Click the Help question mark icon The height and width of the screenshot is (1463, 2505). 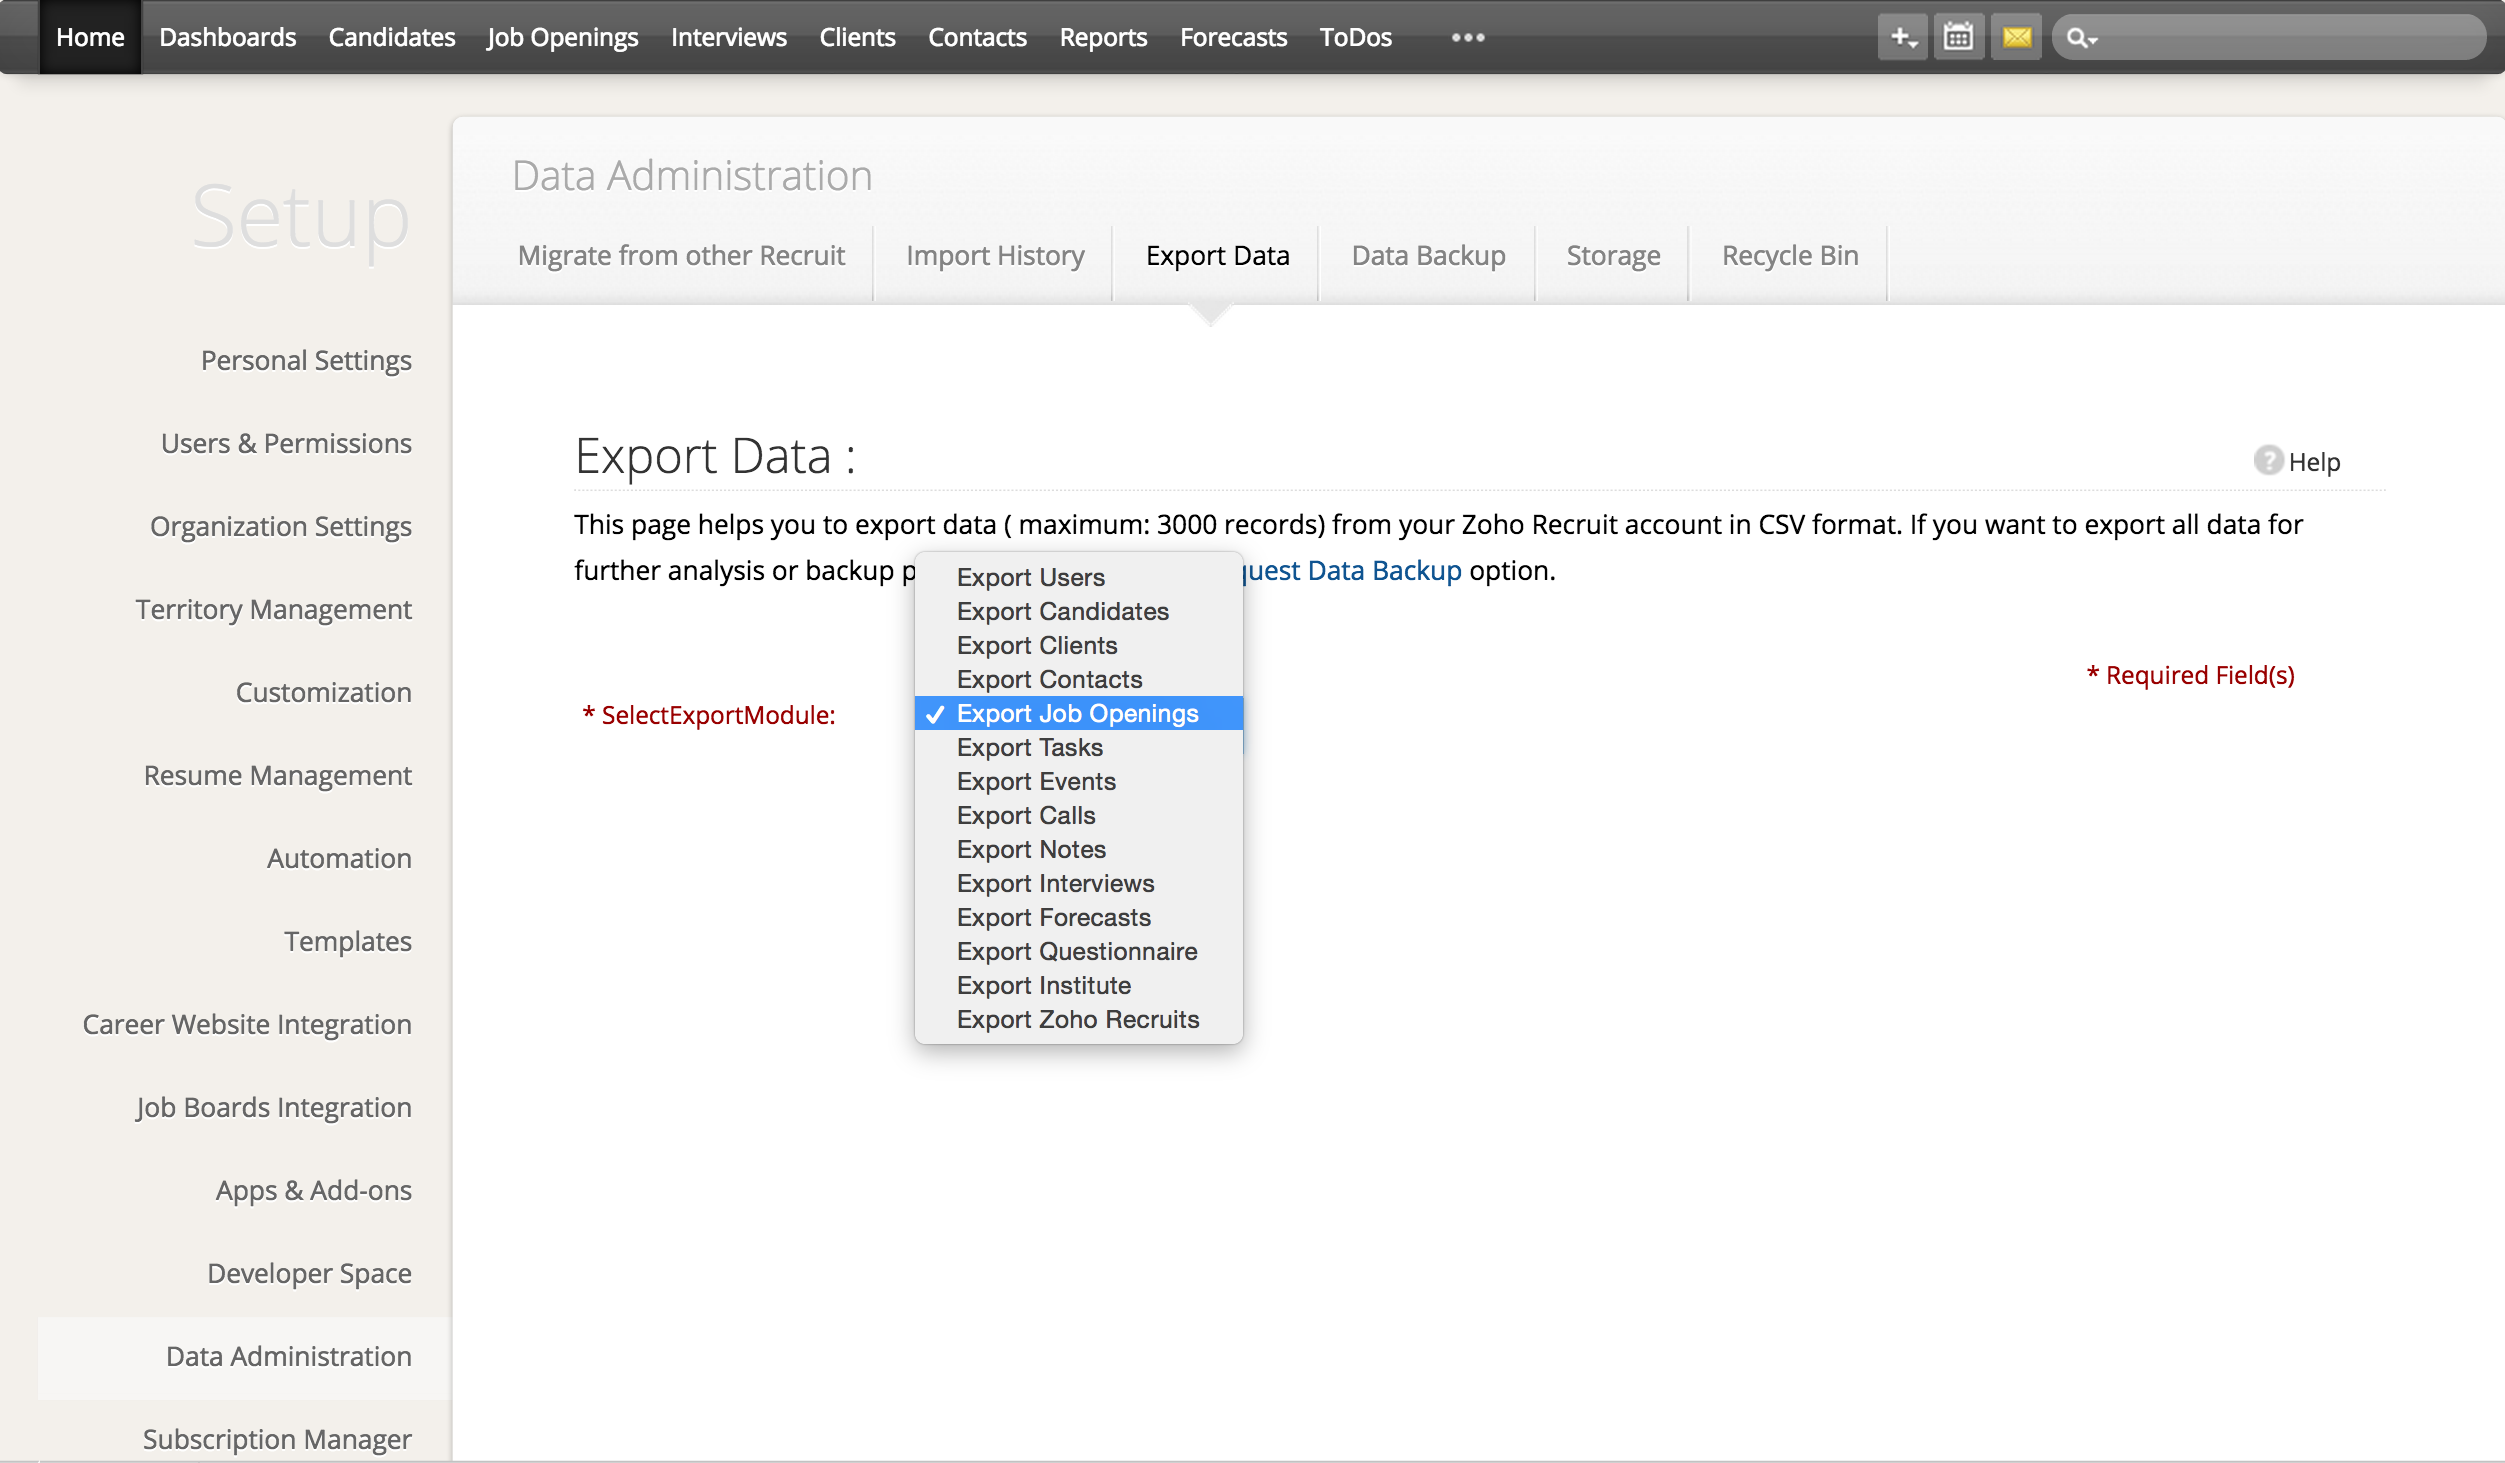(2267, 461)
